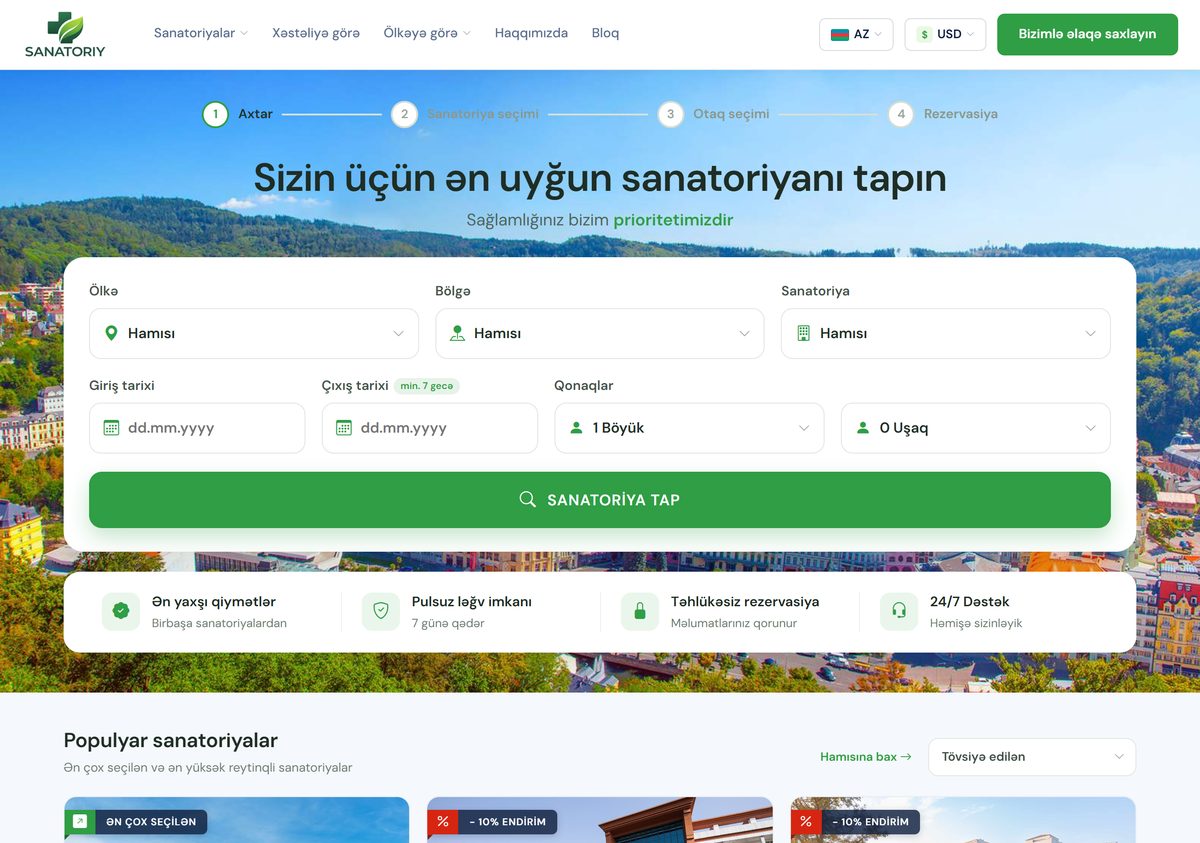1200x843 pixels.
Task: Click the arrow icon on Ən çox seçilən badge
Action: point(80,822)
